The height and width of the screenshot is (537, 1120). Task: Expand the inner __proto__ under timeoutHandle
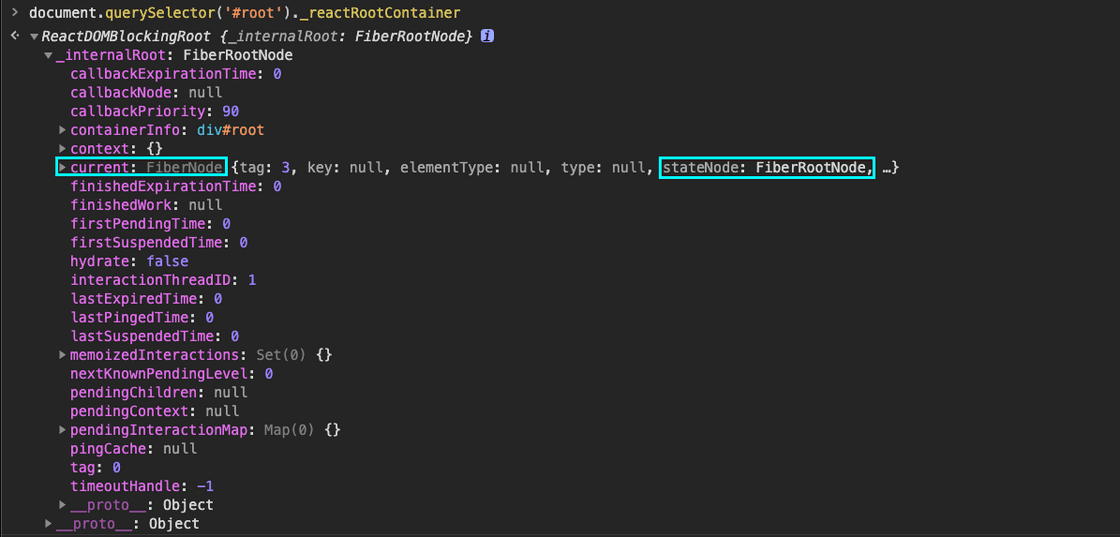pyautogui.click(x=64, y=505)
